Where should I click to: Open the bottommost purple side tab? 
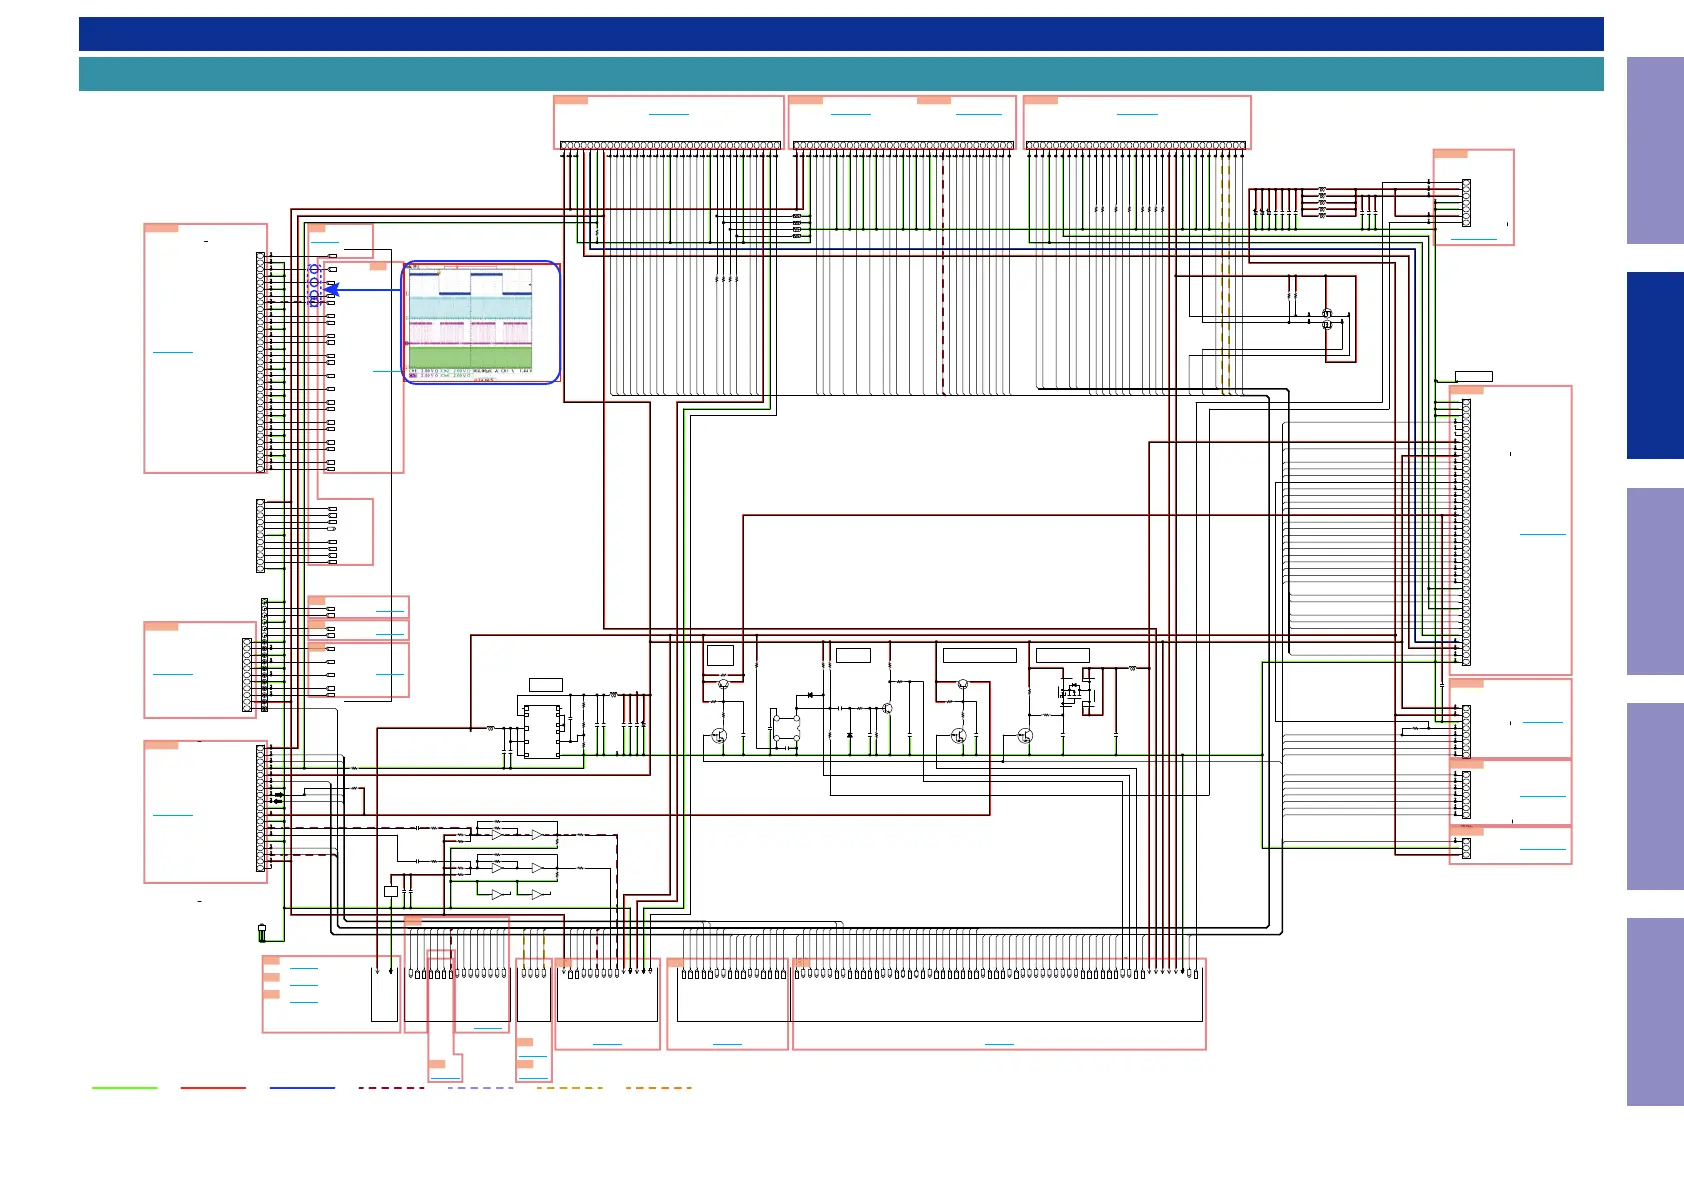pos(1654,1011)
